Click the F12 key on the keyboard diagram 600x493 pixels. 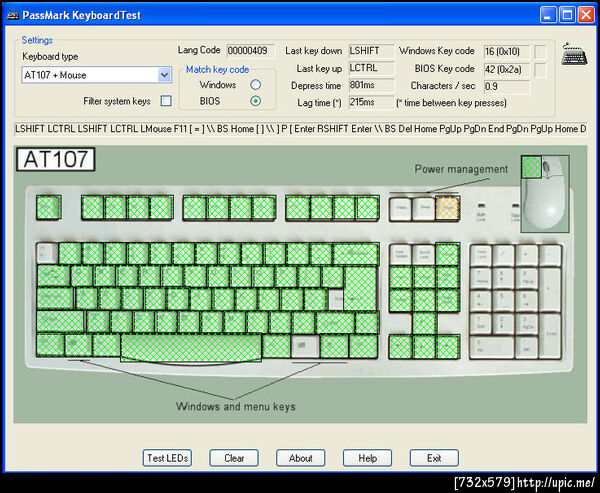coord(367,208)
